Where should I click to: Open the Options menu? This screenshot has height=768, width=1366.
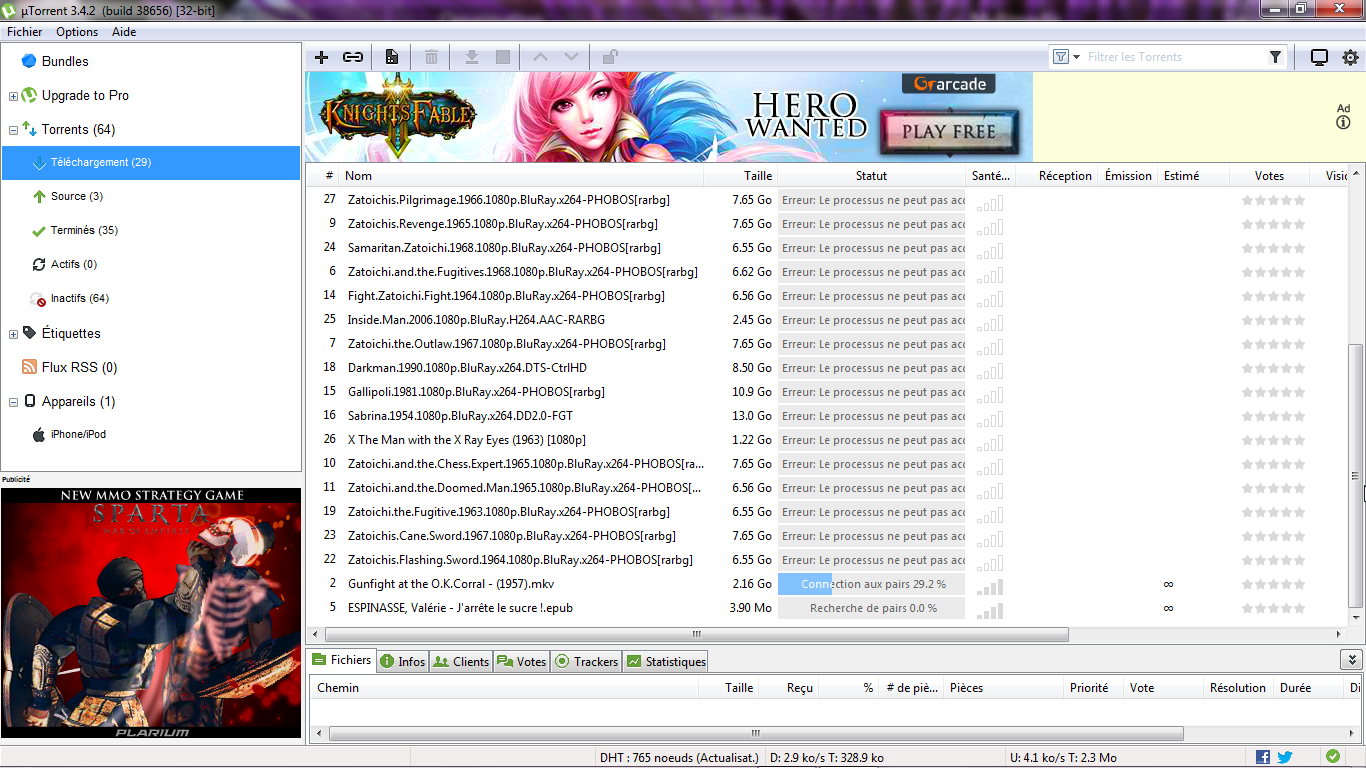pyautogui.click(x=77, y=31)
